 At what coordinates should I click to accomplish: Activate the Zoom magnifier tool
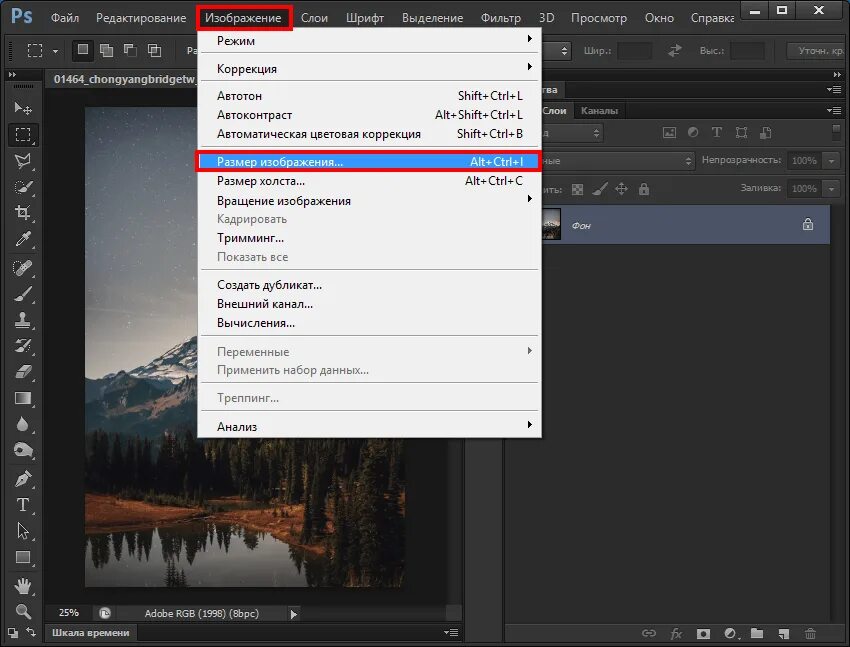coord(23,611)
